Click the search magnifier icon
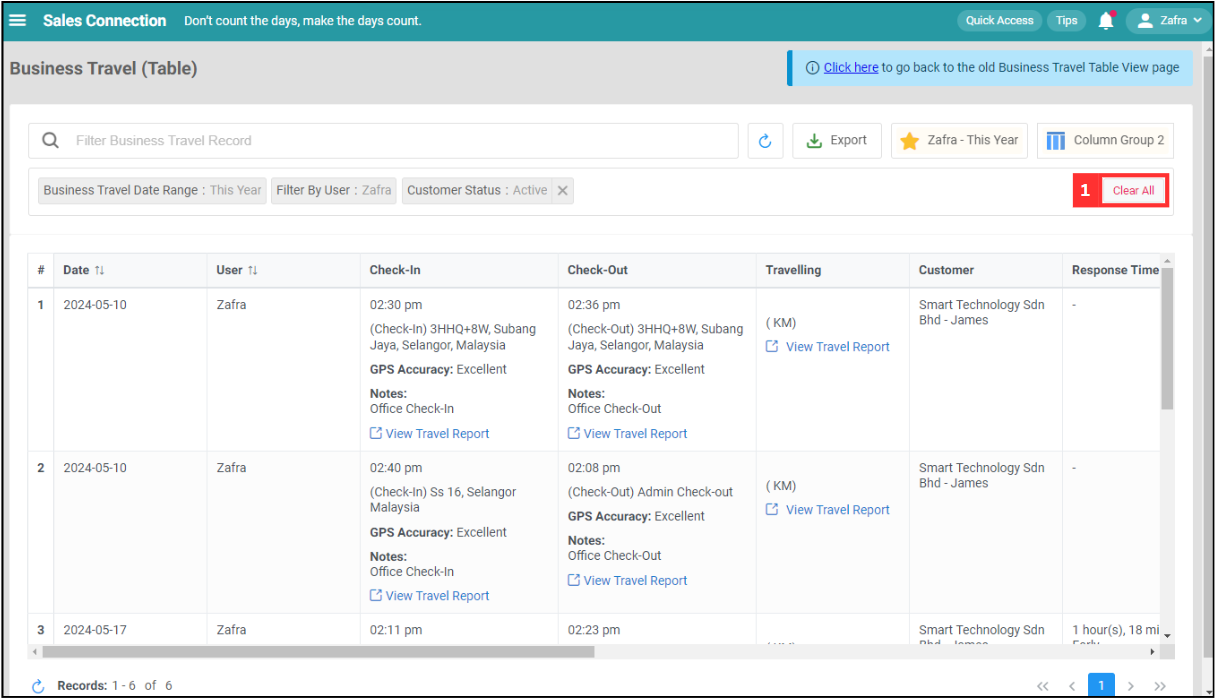1215x700 pixels. coord(50,141)
